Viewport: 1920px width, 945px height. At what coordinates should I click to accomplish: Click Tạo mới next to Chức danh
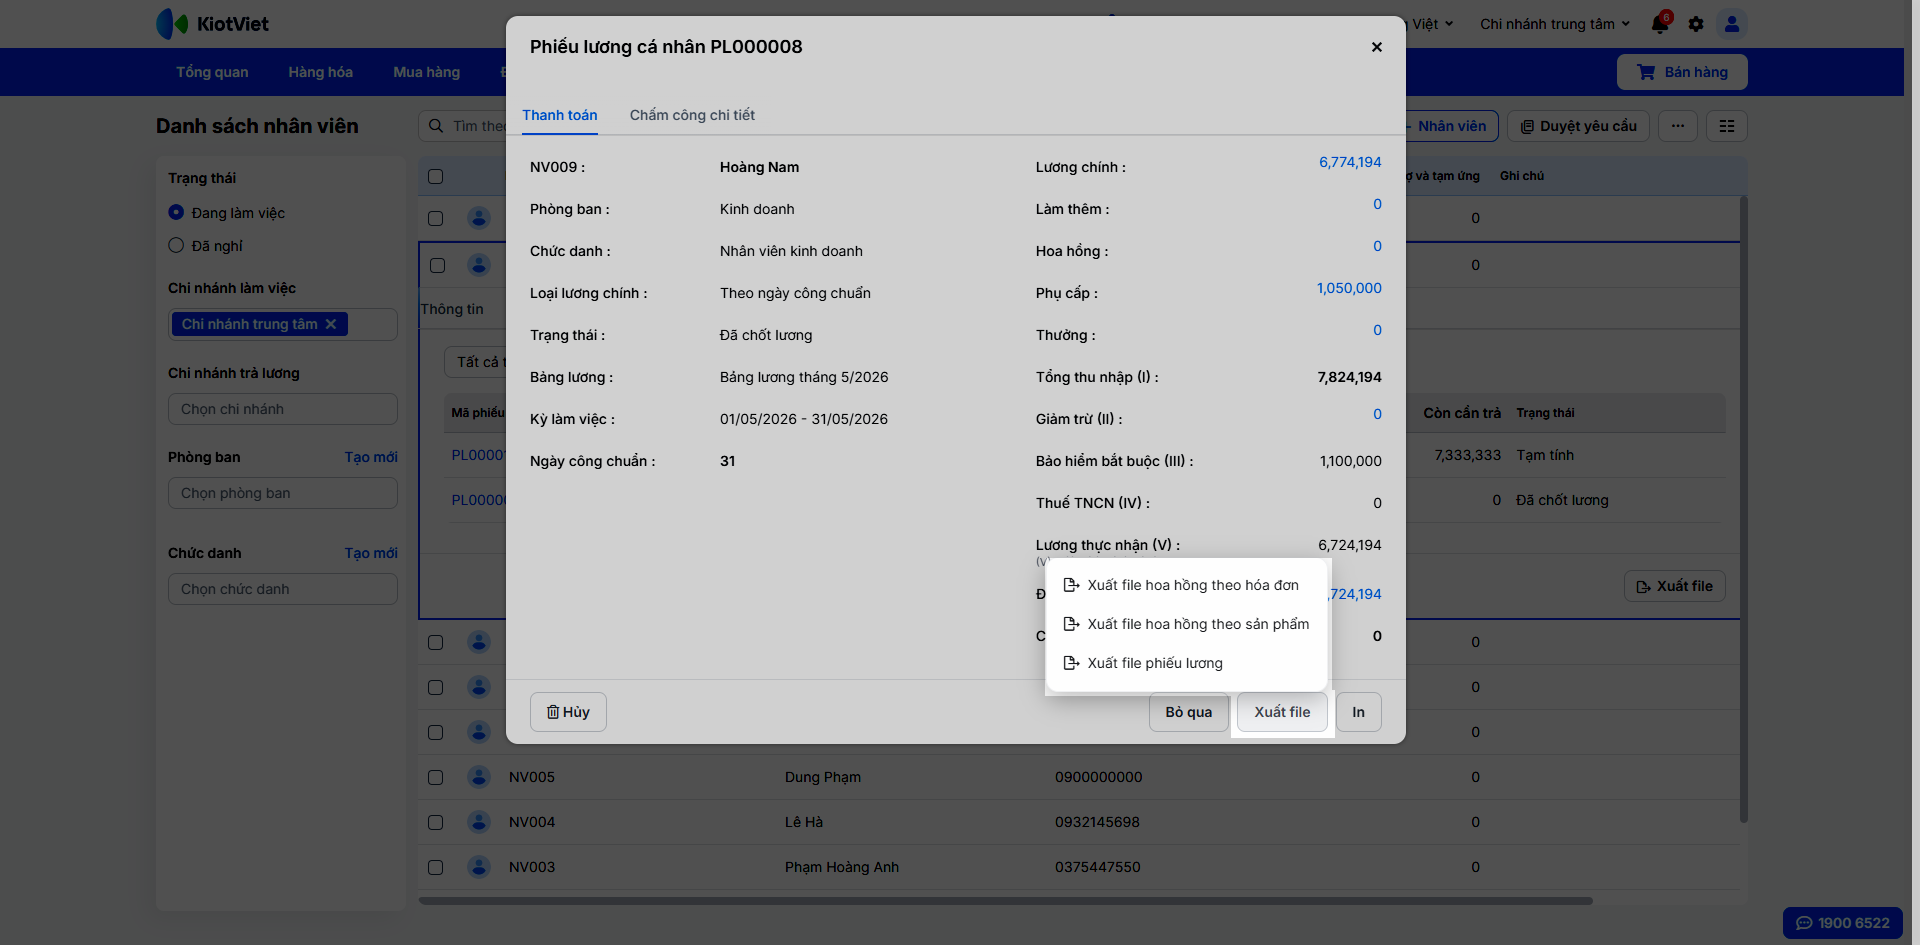371,553
